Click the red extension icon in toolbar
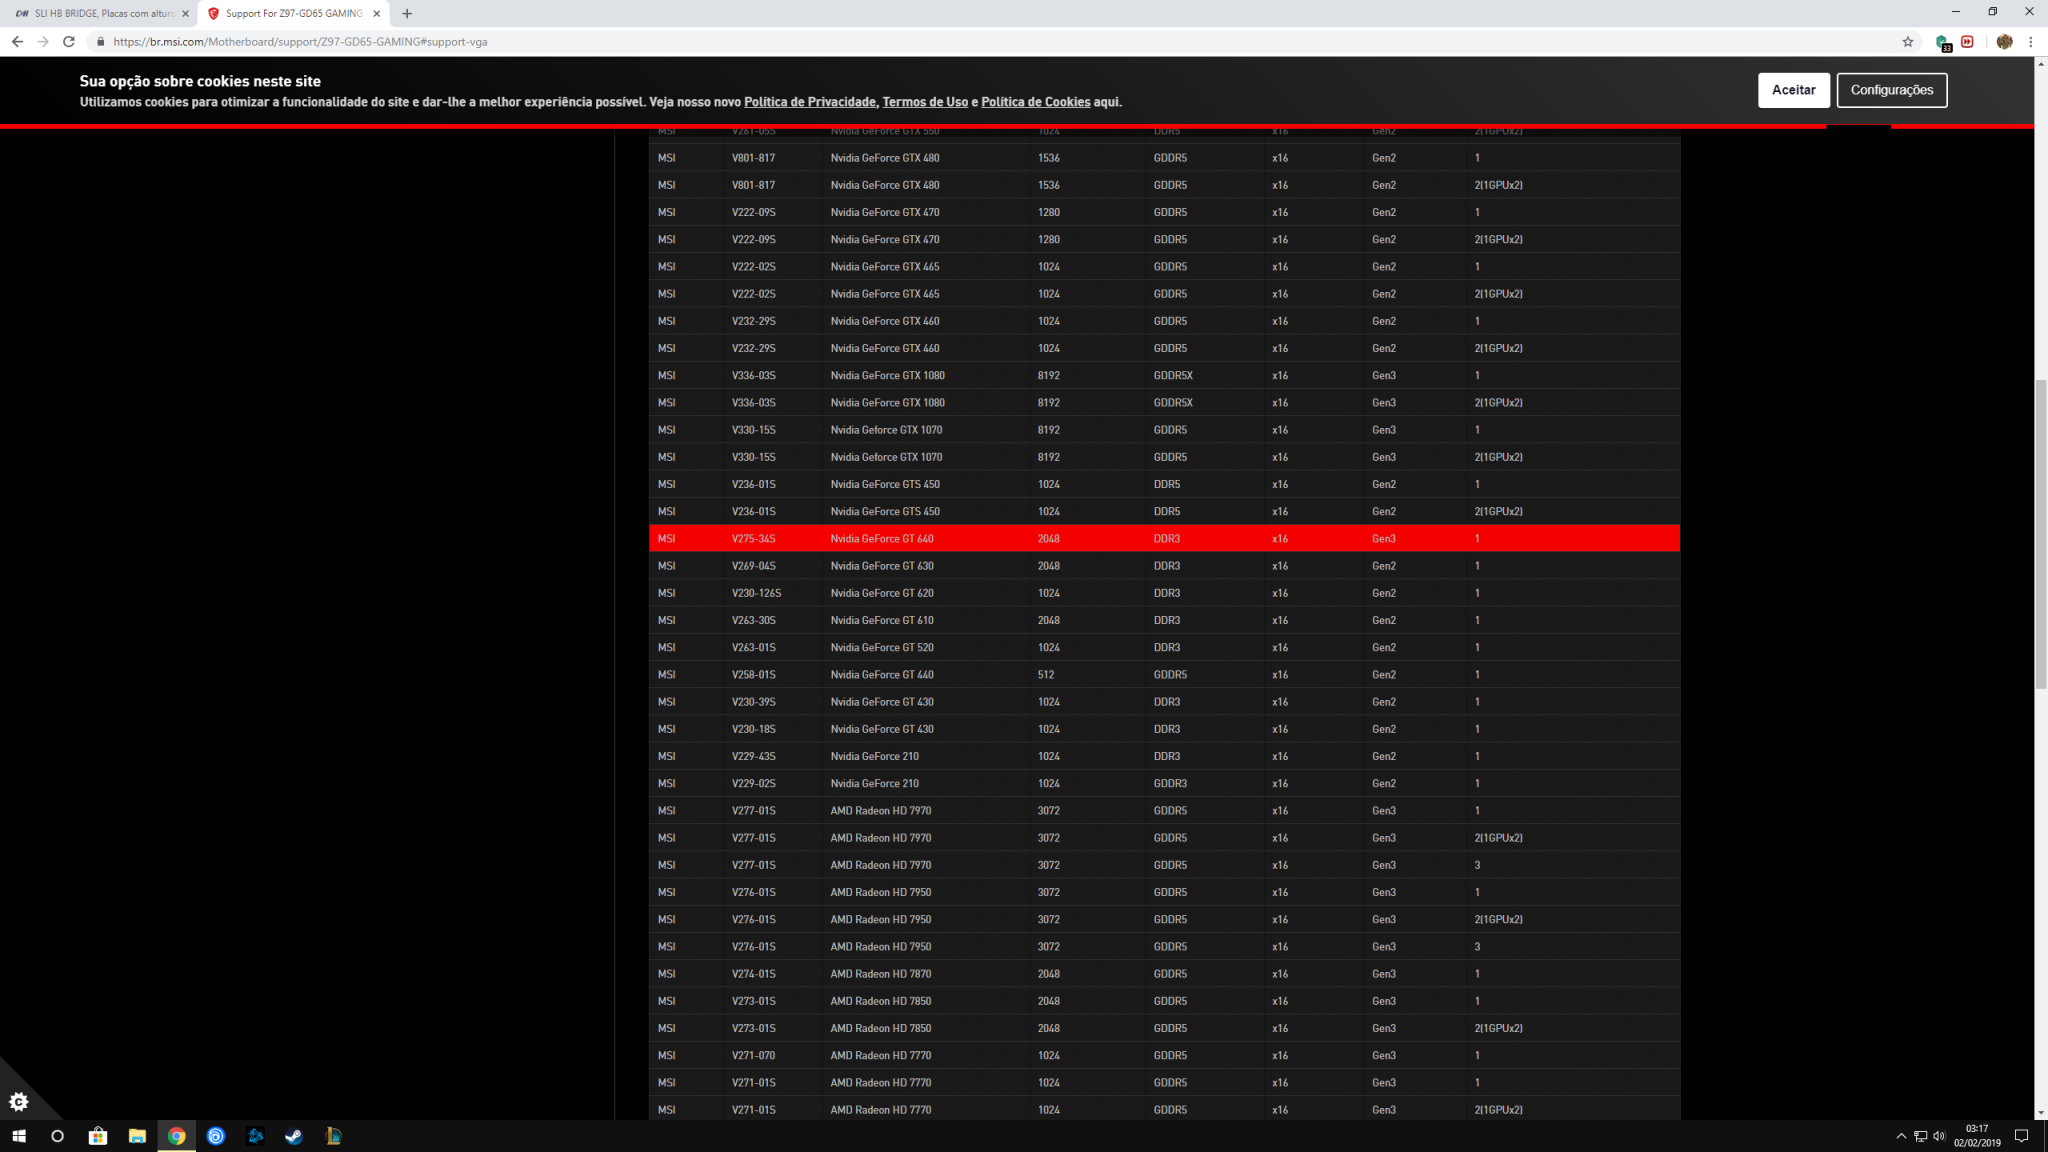2048x1152 pixels. (1968, 41)
